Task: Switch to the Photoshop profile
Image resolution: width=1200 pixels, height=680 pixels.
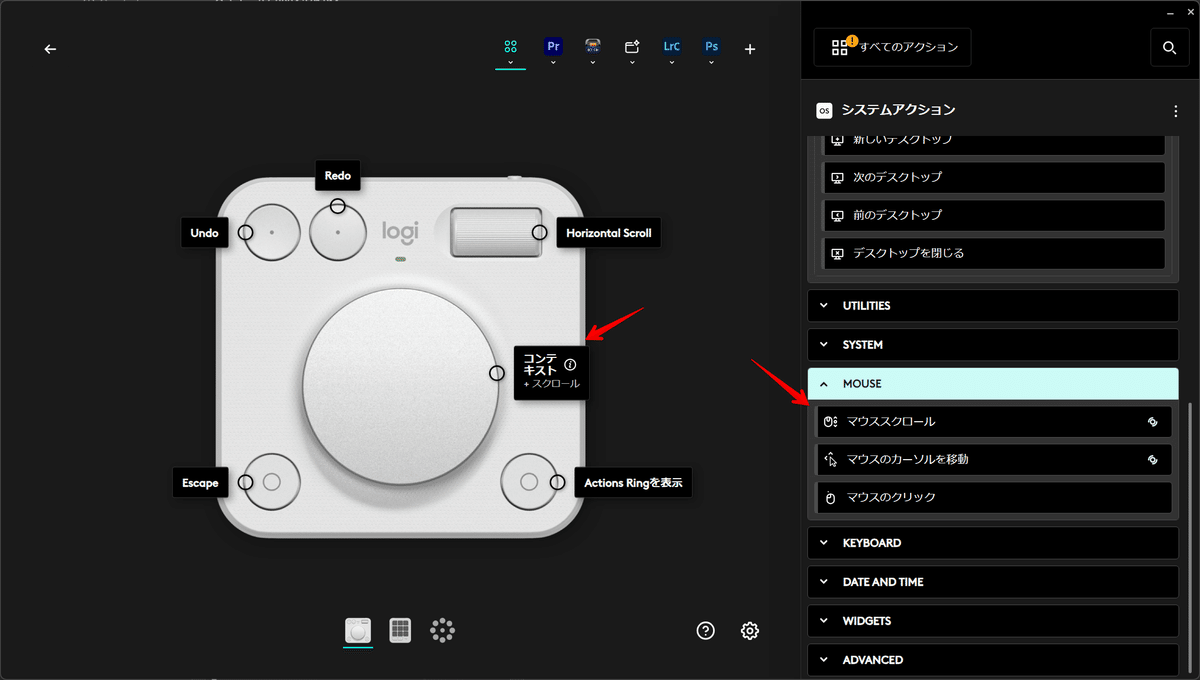Action: pyautogui.click(x=711, y=47)
